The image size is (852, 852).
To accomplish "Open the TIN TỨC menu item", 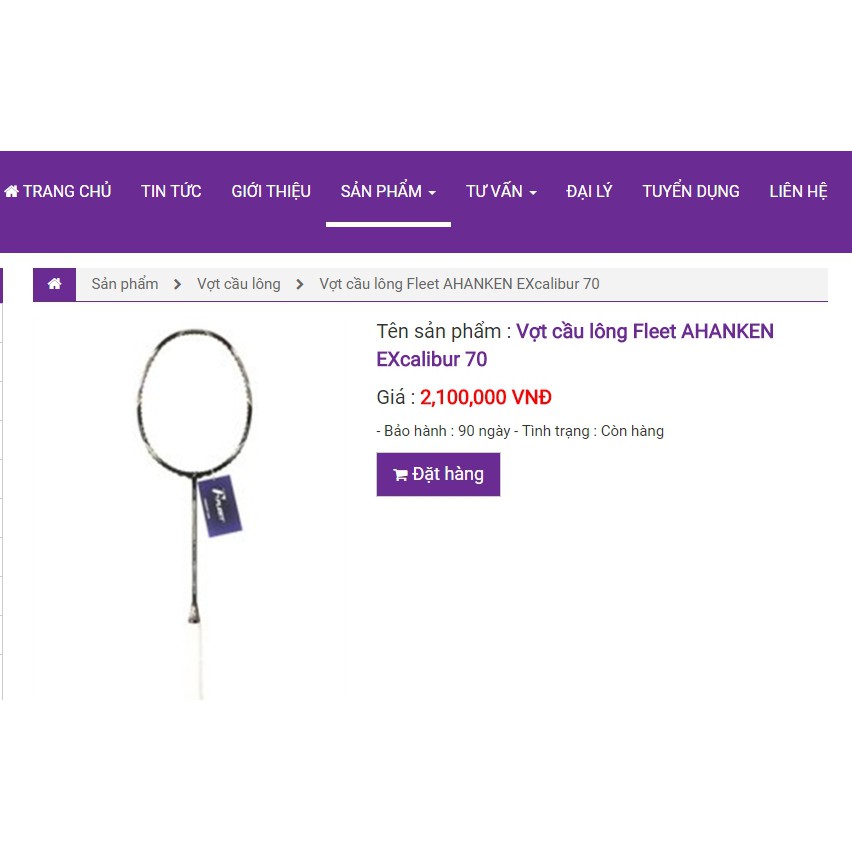I will click(171, 191).
